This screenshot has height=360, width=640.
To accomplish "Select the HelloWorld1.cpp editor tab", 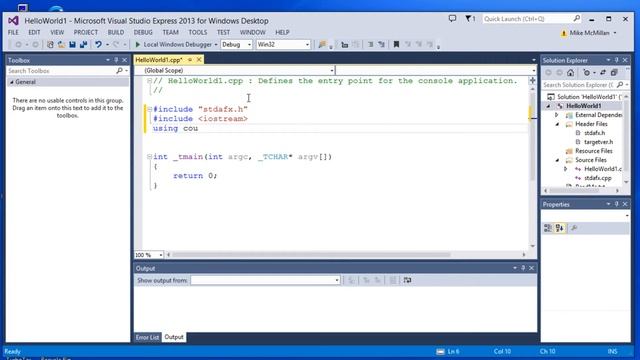I will coord(159,60).
